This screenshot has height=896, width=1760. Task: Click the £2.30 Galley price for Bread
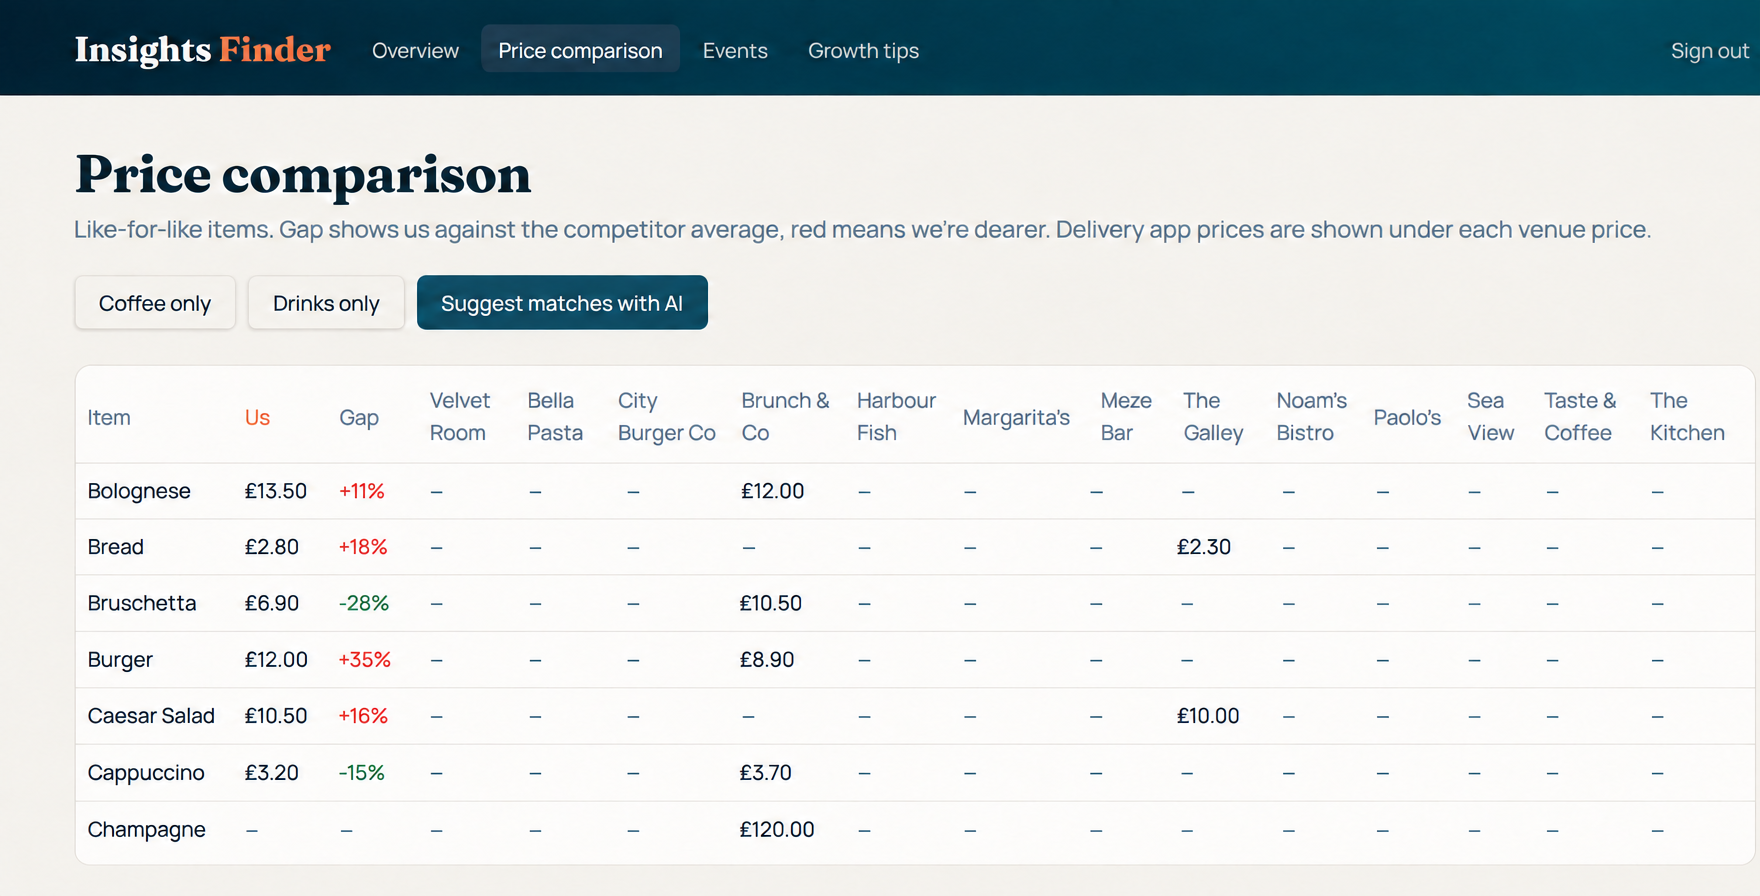click(1204, 547)
